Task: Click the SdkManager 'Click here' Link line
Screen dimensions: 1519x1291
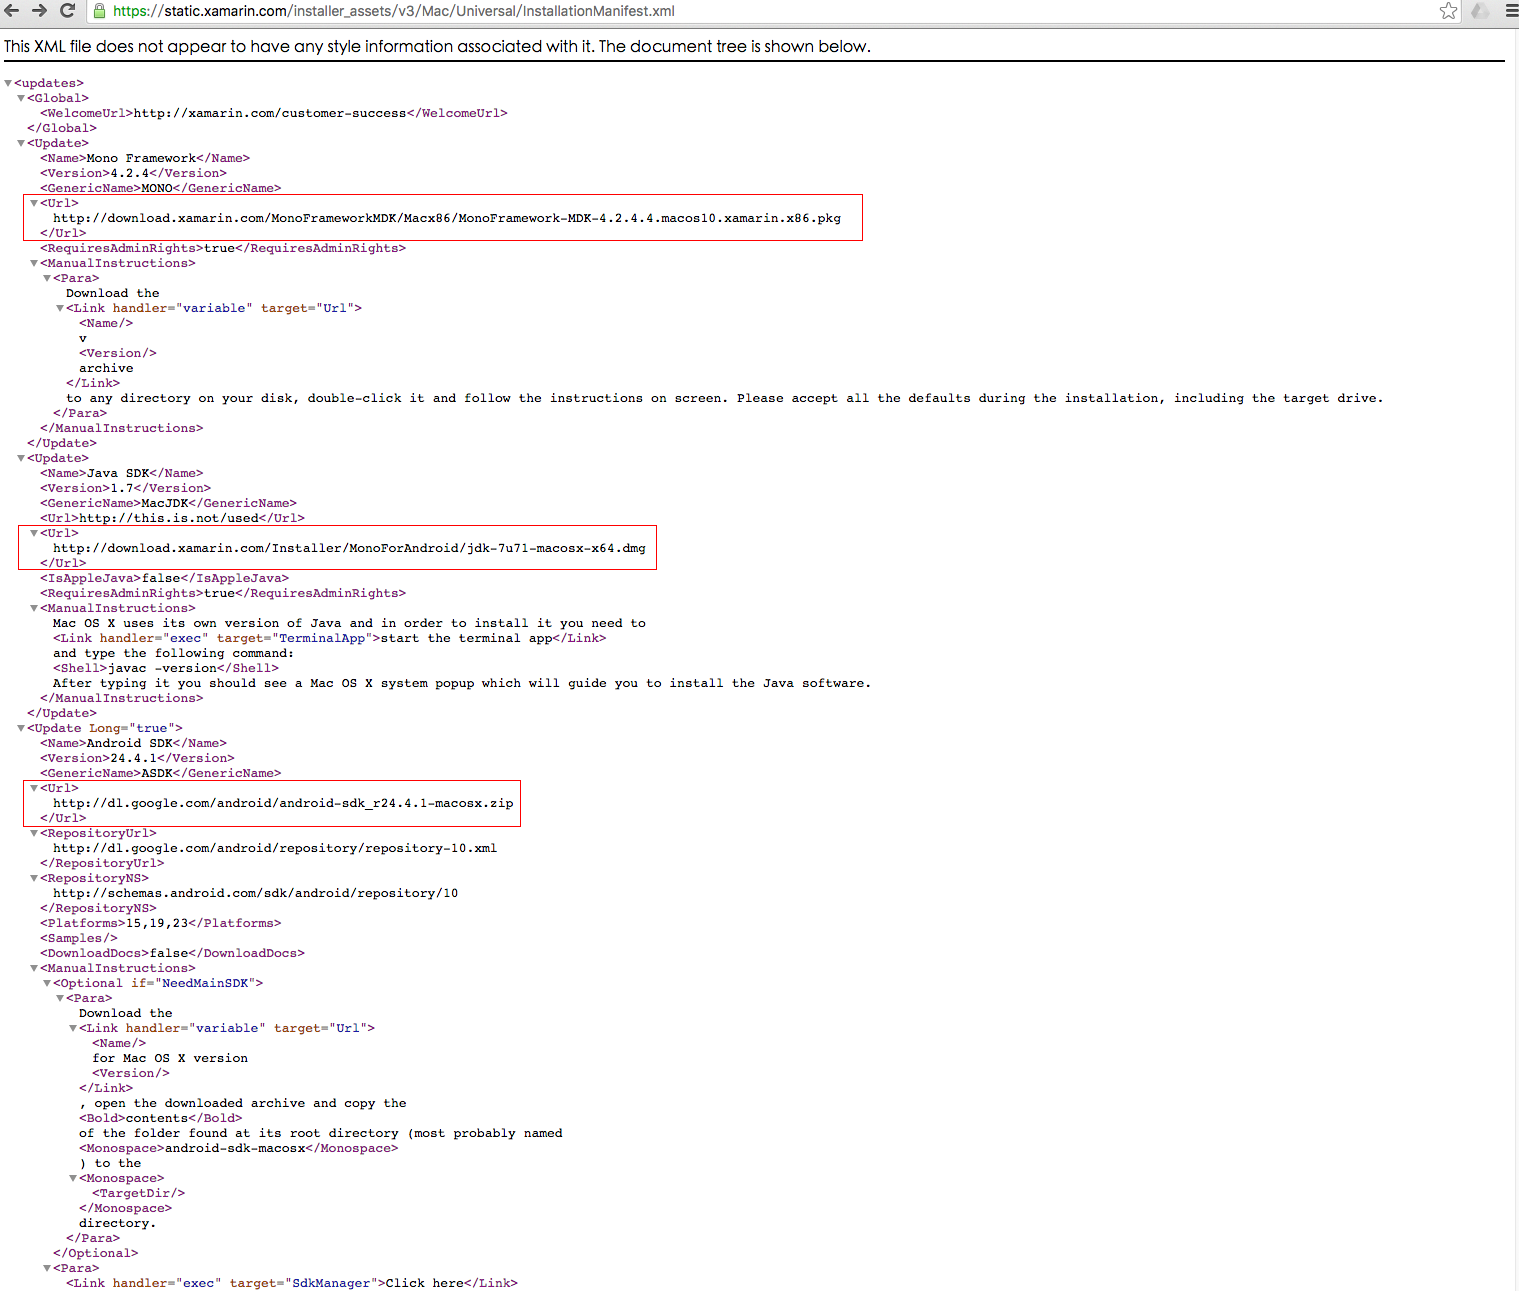Action: tap(292, 1284)
